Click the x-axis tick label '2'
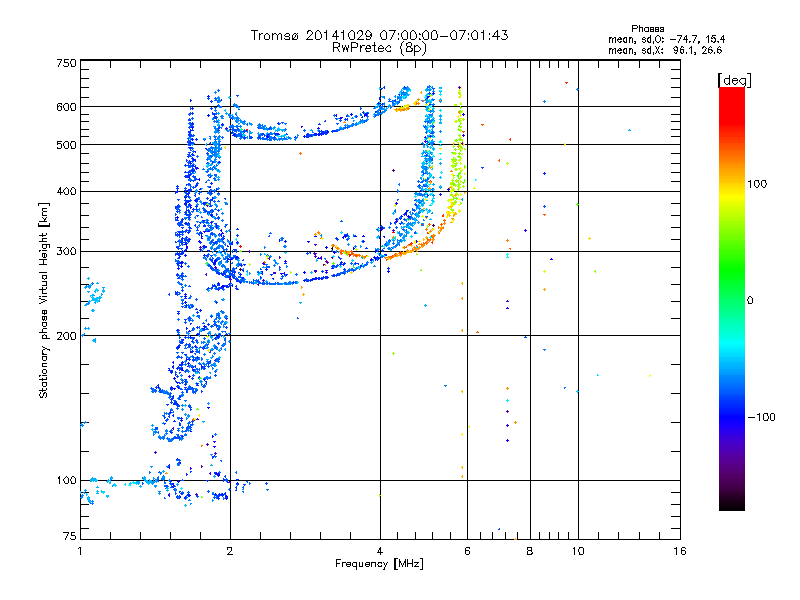Image resolution: width=800 pixels, height=600 pixels. pos(230,551)
